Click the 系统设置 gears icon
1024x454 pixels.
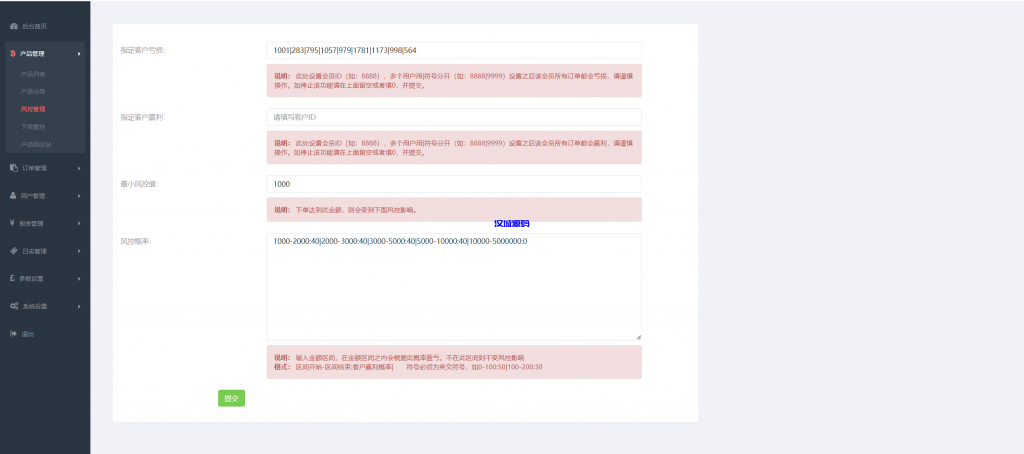pyautogui.click(x=14, y=306)
